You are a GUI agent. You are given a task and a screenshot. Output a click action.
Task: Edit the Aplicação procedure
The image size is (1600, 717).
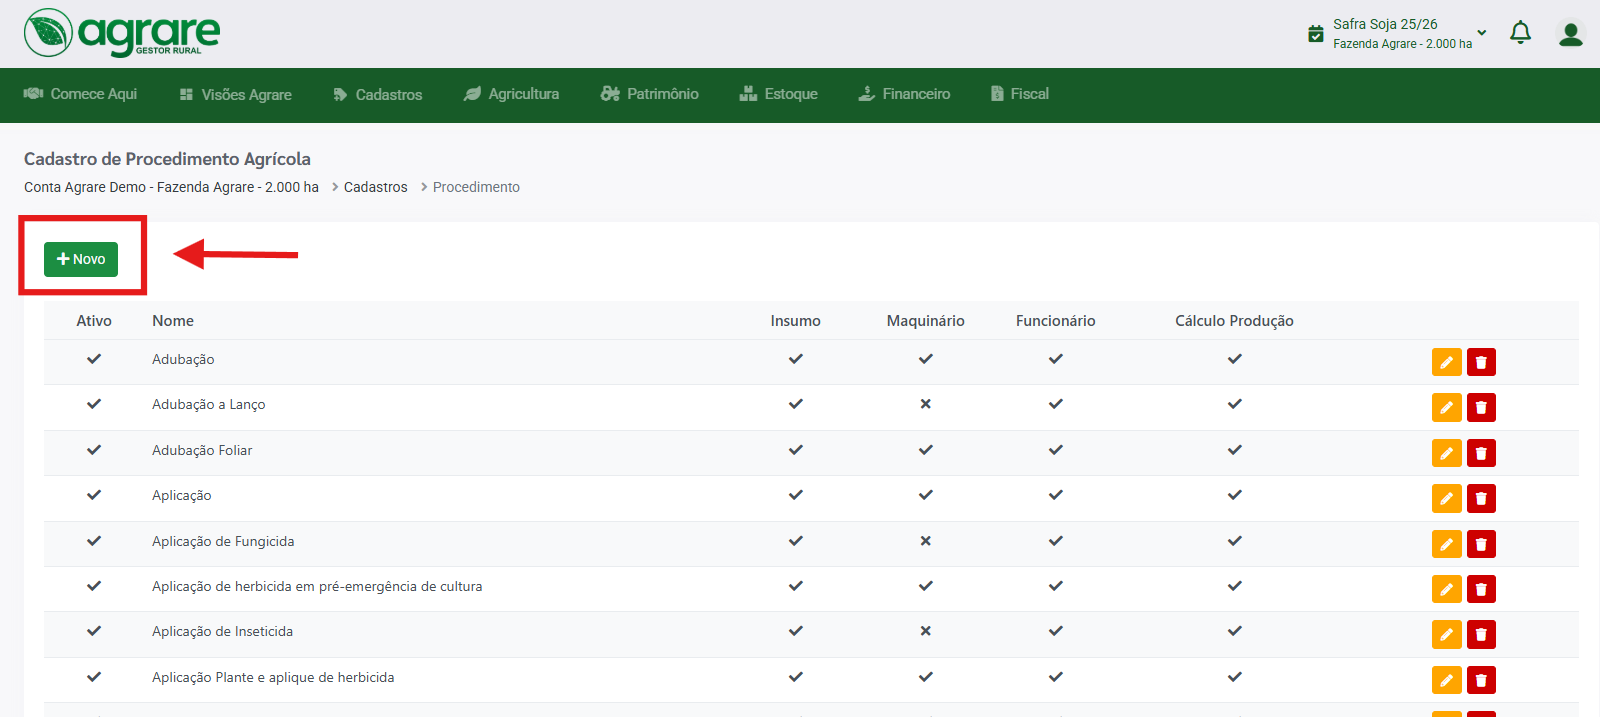1446,498
